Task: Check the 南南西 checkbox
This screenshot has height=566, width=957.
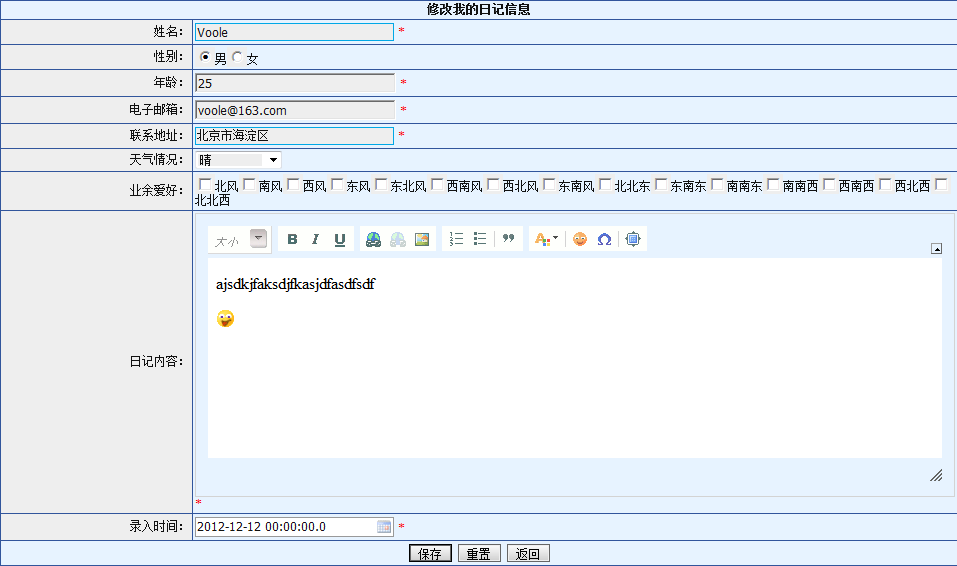Action: (x=773, y=184)
